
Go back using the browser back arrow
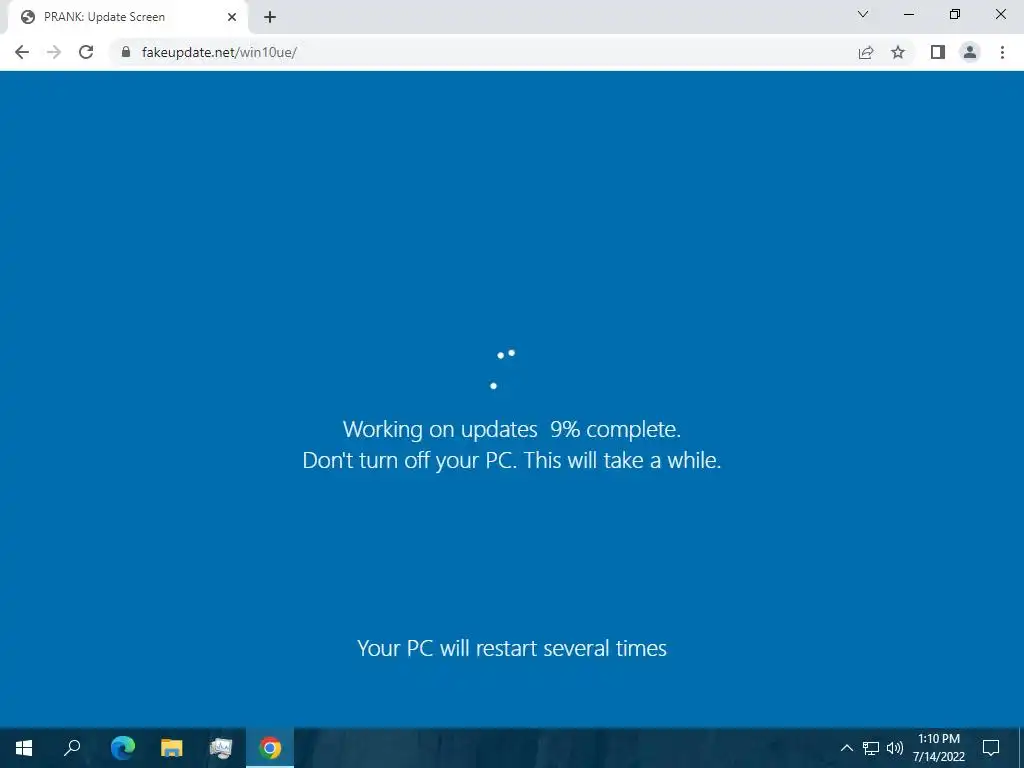tap(22, 52)
